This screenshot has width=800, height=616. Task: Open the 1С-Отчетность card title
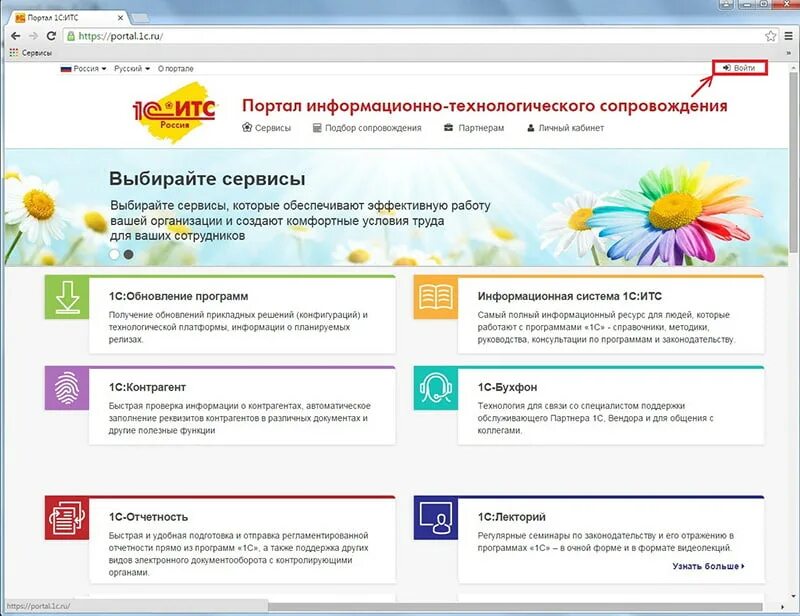click(x=148, y=517)
